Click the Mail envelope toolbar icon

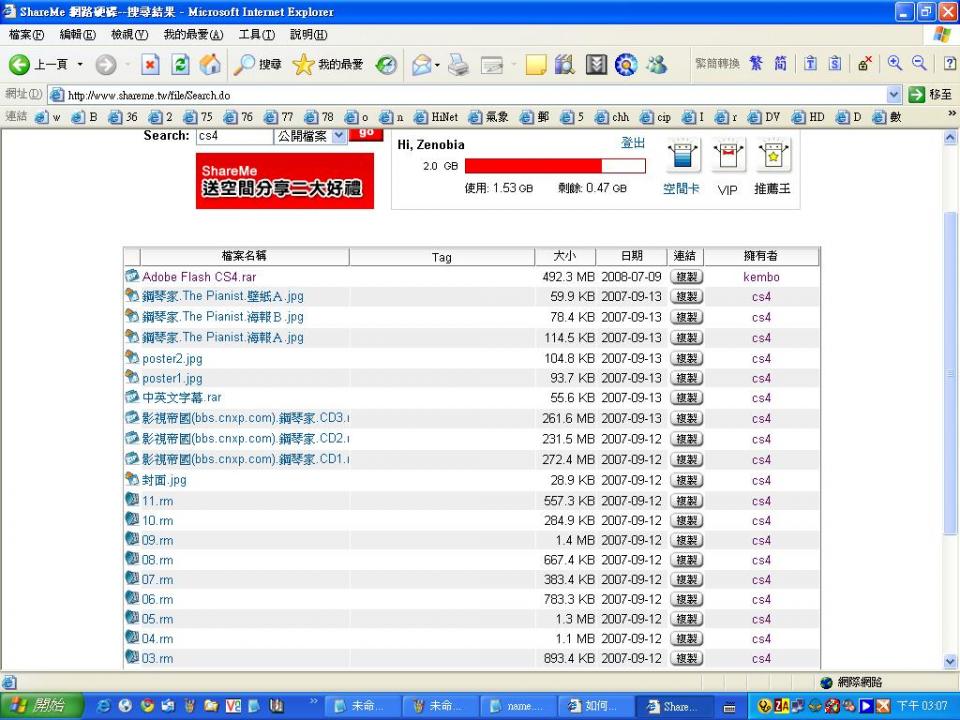[421, 64]
